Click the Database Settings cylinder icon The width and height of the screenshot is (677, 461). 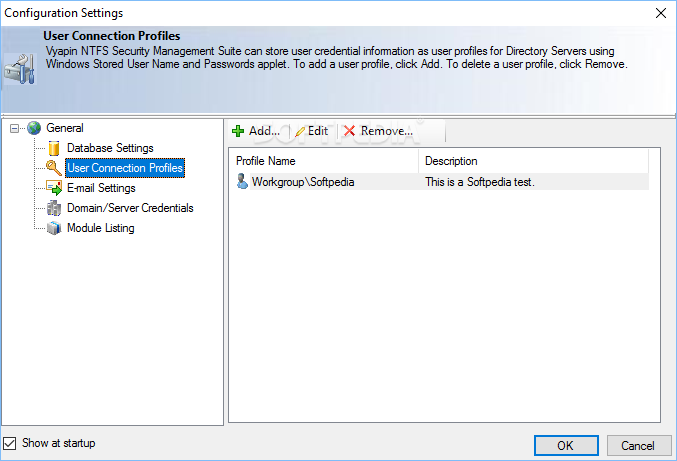(x=54, y=148)
